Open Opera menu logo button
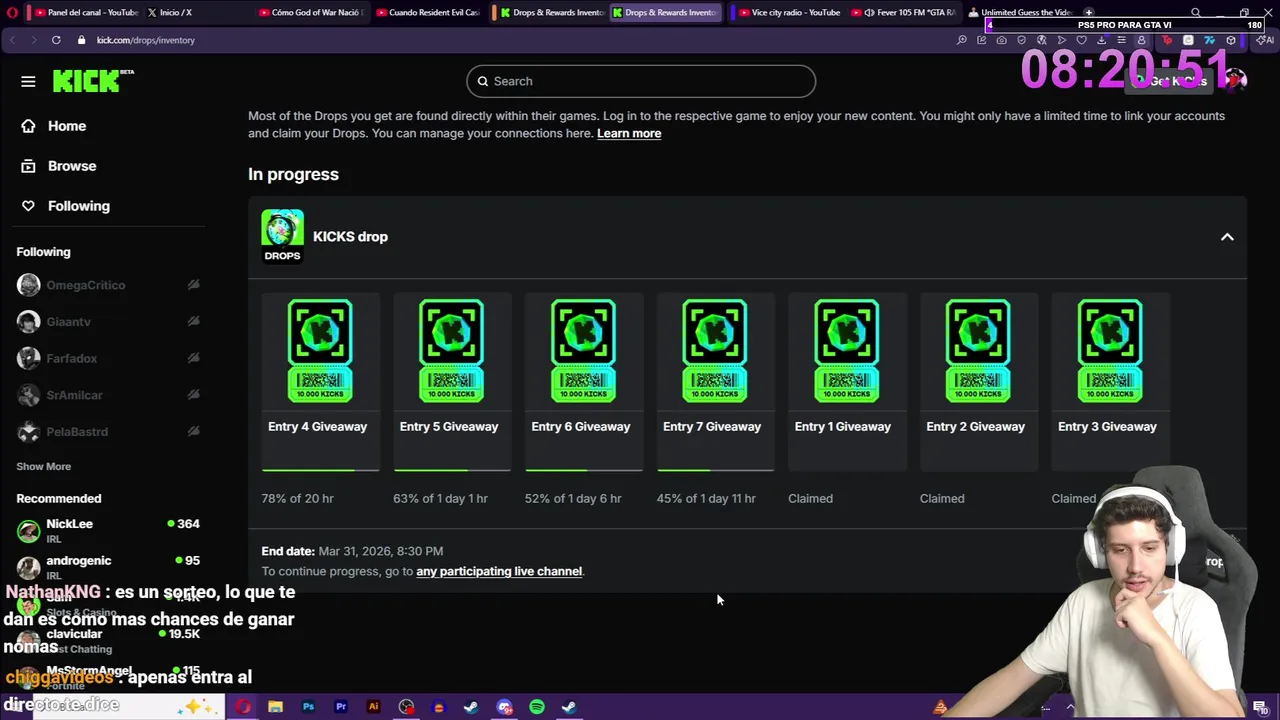 (12, 12)
